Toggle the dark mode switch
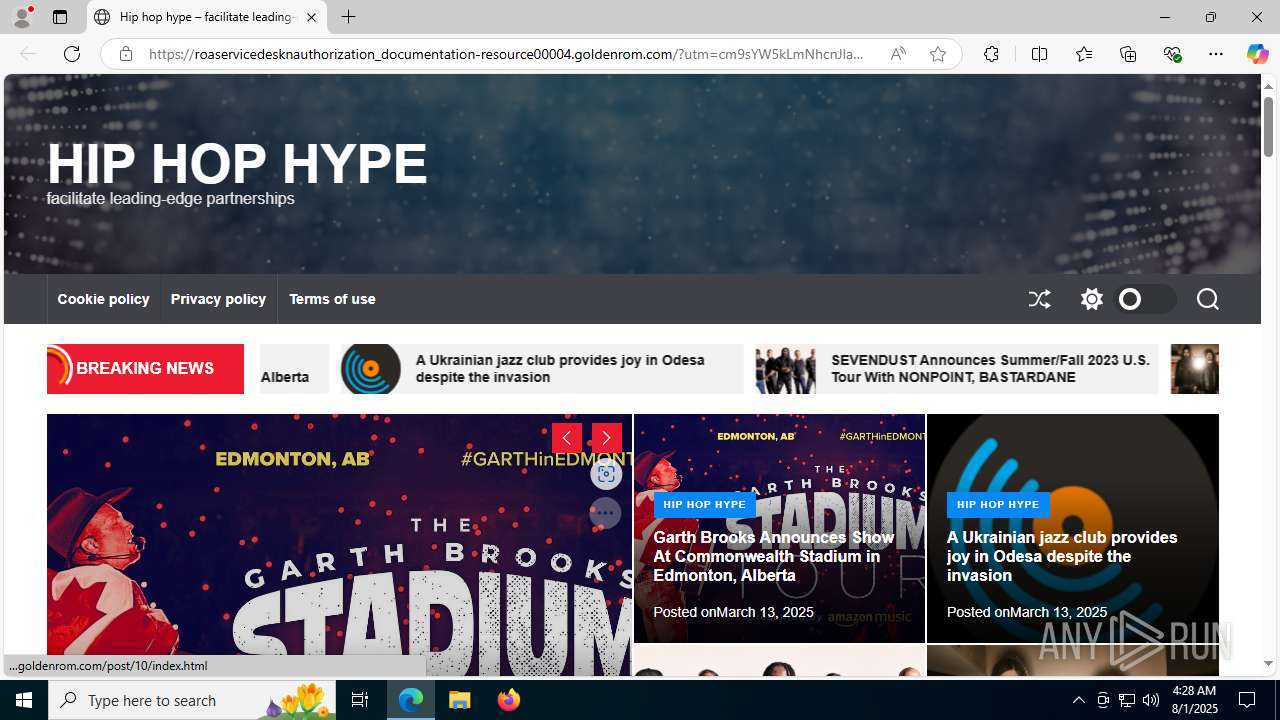This screenshot has width=1280, height=720. coord(1145,299)
